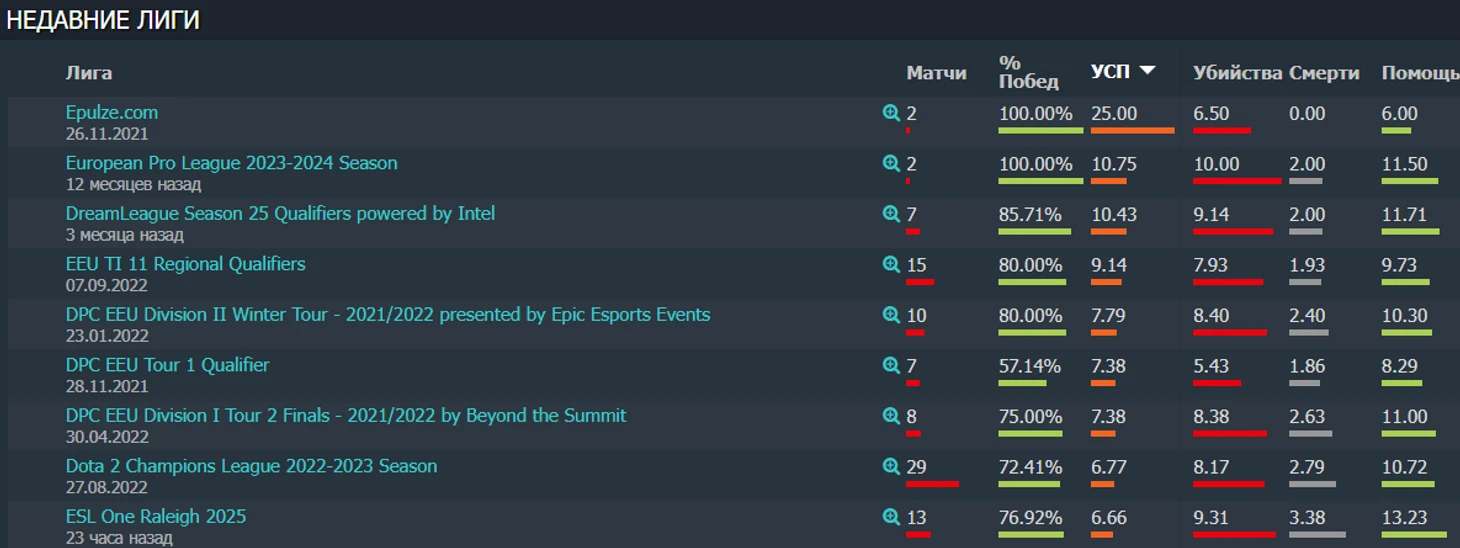The width and height of the screenshot is (1460, 548).
Task: Sort by the Смерти column header
Action: point(1324,73)
